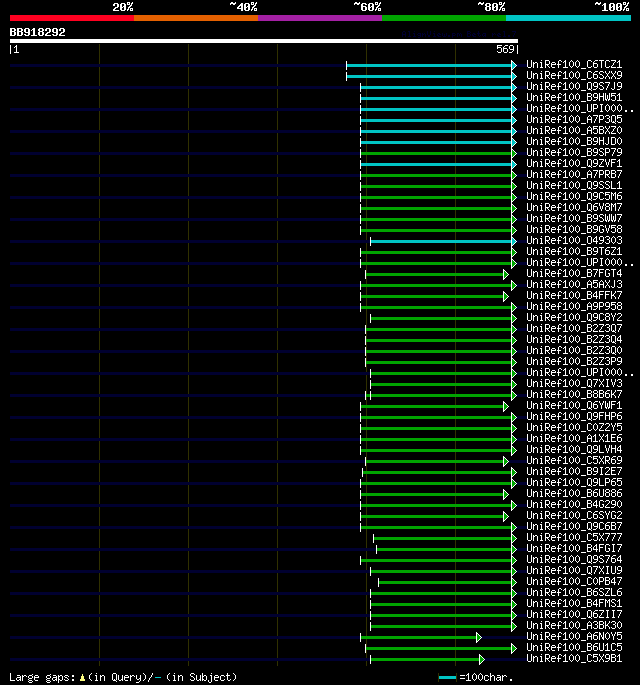Select the UniRef100_C5XR69 label

tap(574, 460)
